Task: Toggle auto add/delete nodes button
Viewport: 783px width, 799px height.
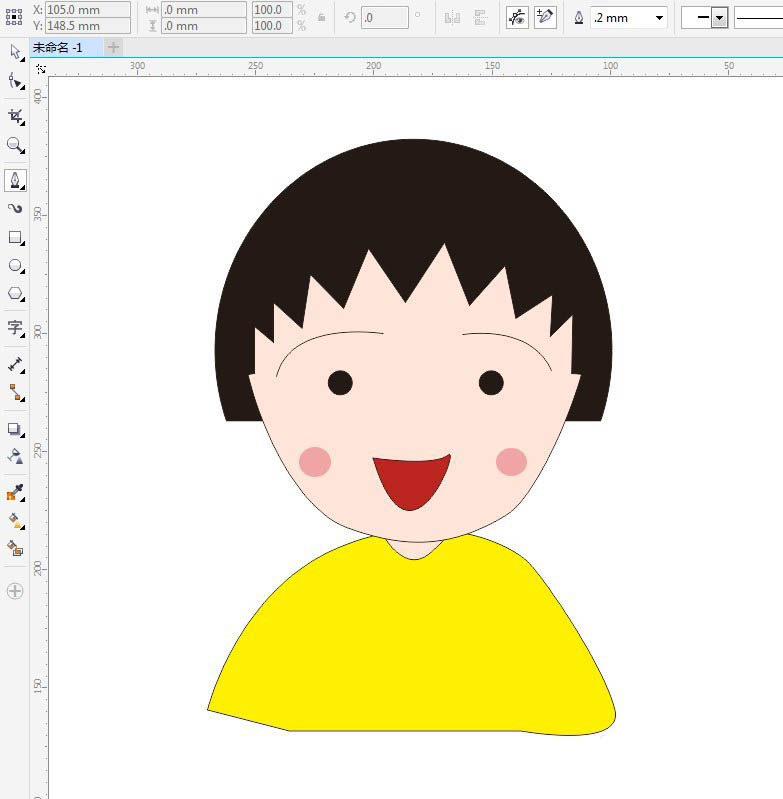Action: (x=545, y=17)
